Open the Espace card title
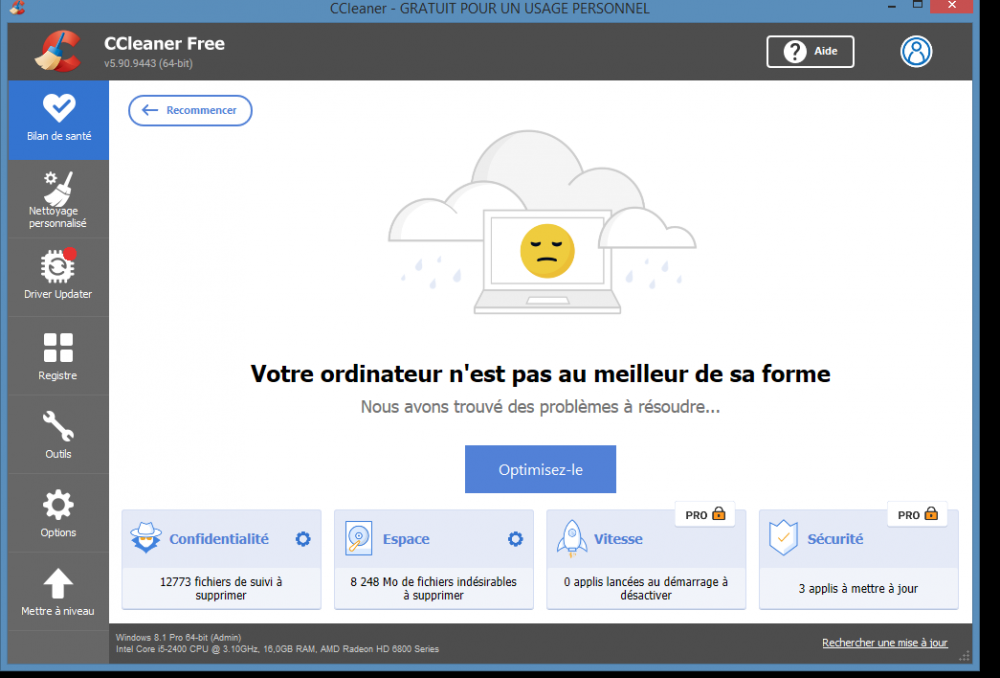1000x678 pixels. 406,539
